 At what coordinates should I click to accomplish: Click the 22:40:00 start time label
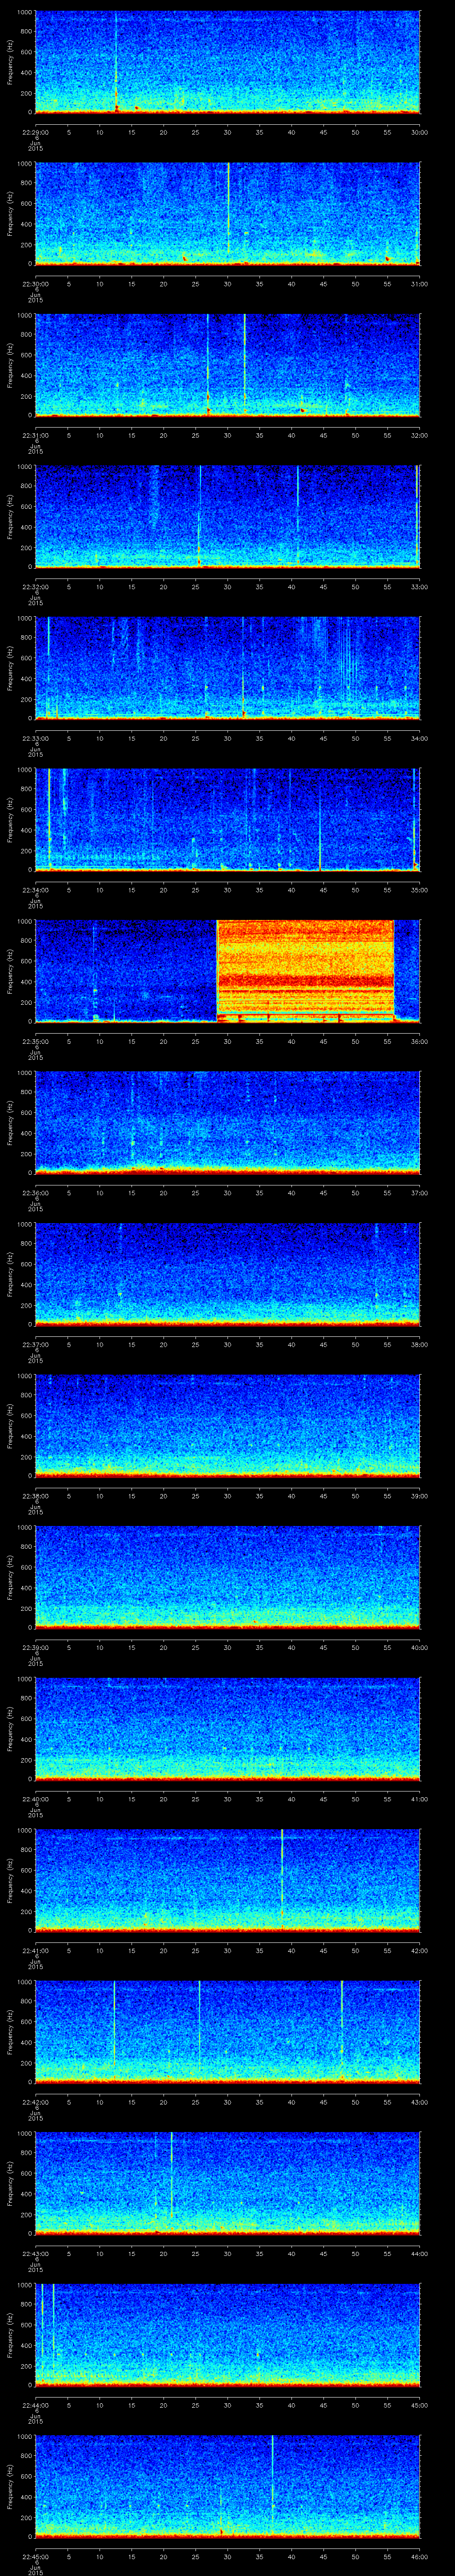[35, 1799]
